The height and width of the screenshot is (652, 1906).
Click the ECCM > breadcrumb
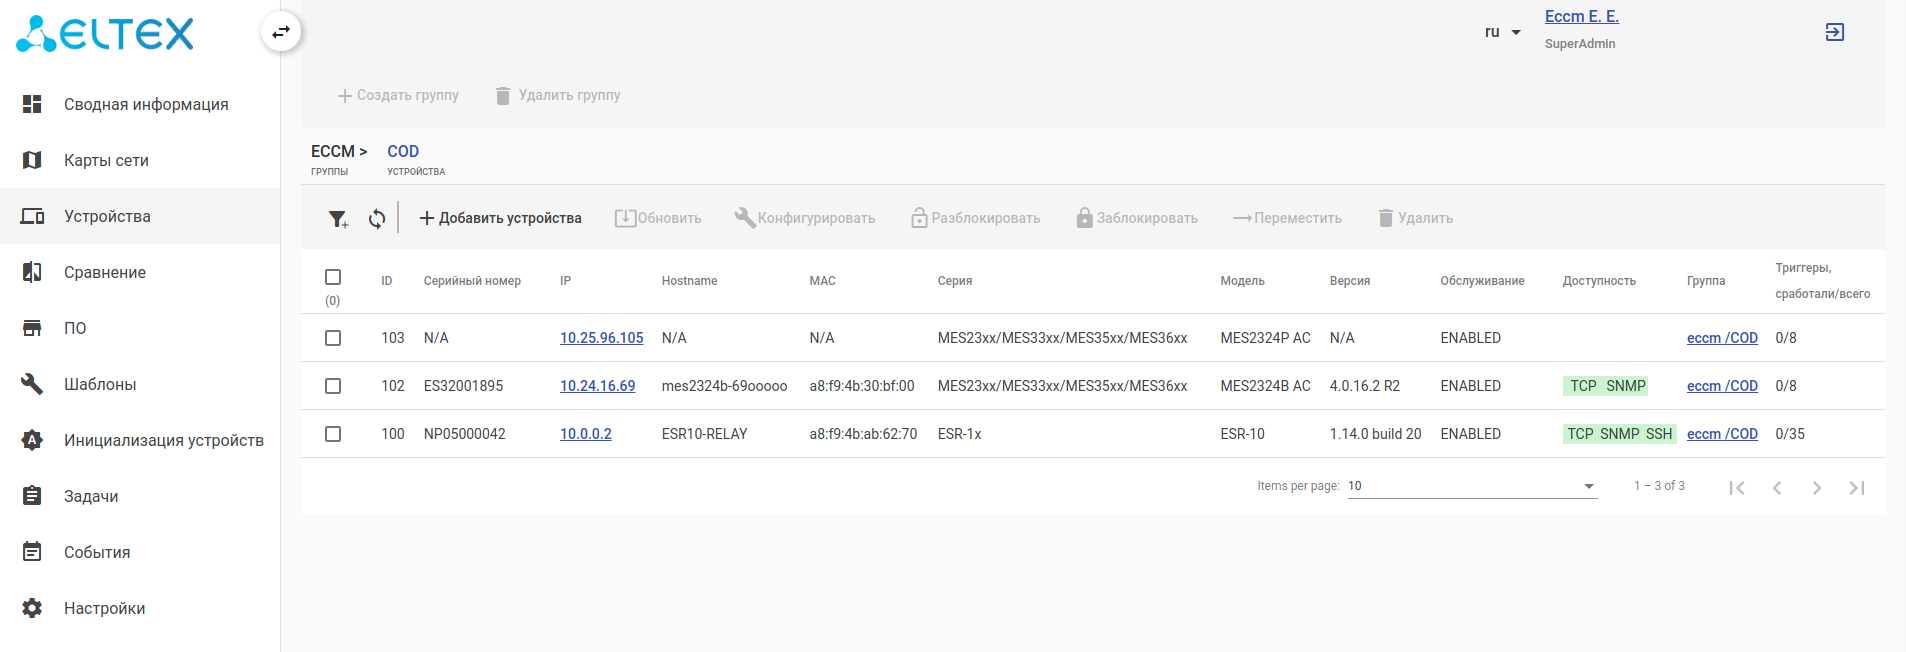tap(339, 151)
